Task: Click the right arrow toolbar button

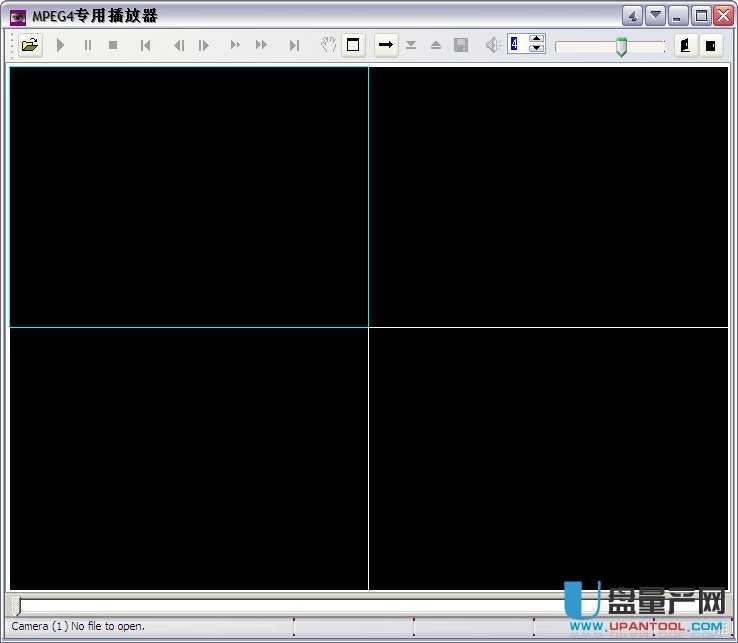Action: tap(386, 45)
